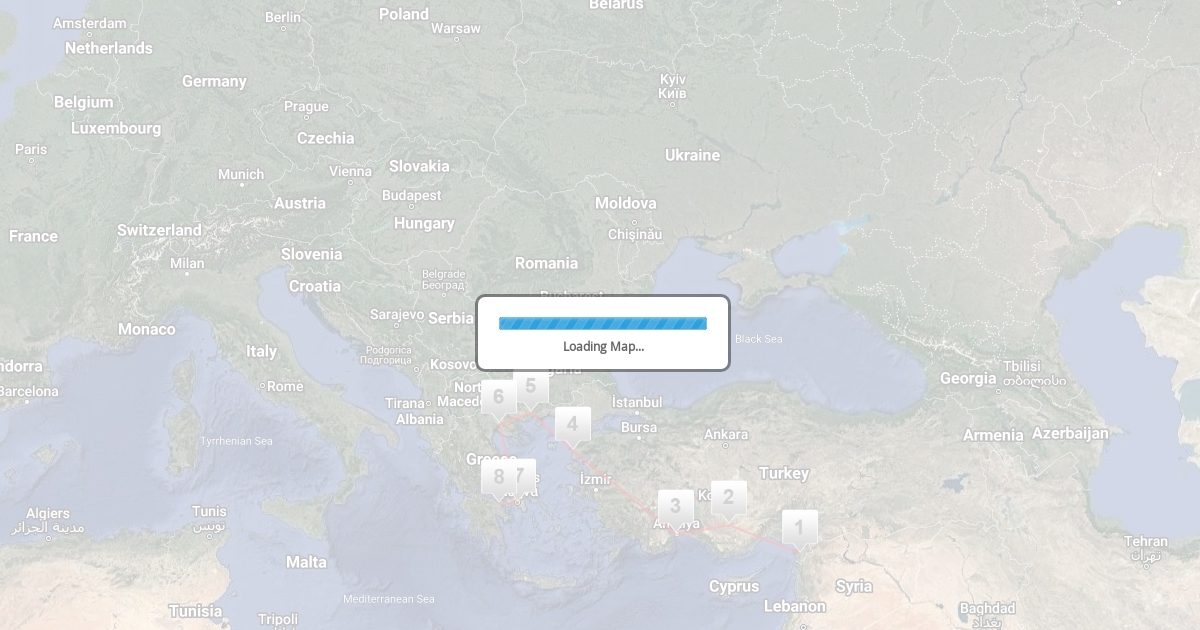Select map marker number 4

pos(572,425)
